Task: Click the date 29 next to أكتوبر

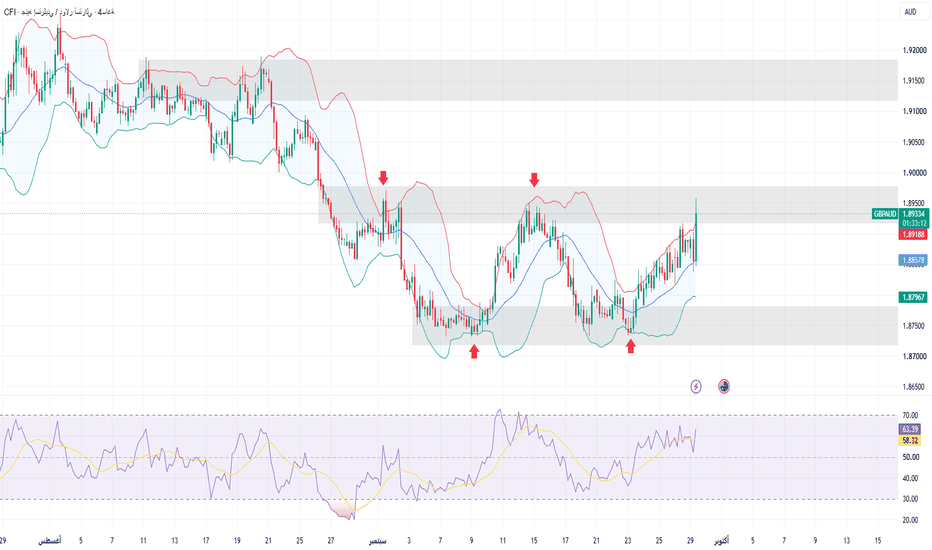Action: 690,541
